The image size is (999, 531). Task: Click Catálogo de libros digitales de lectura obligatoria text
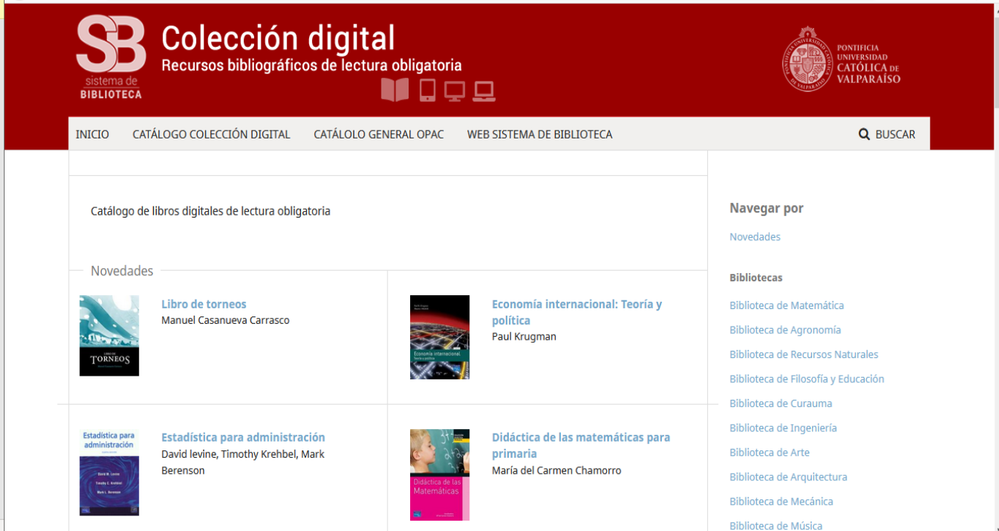[x=210, y=211]
